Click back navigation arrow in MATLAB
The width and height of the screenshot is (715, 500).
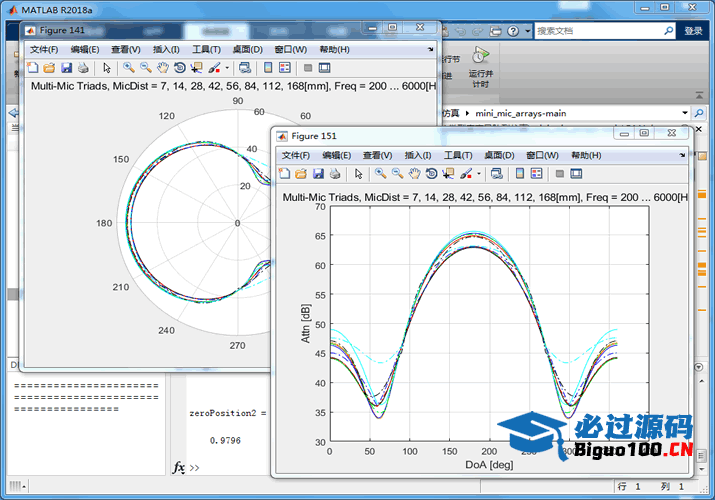tap(13, 113)
